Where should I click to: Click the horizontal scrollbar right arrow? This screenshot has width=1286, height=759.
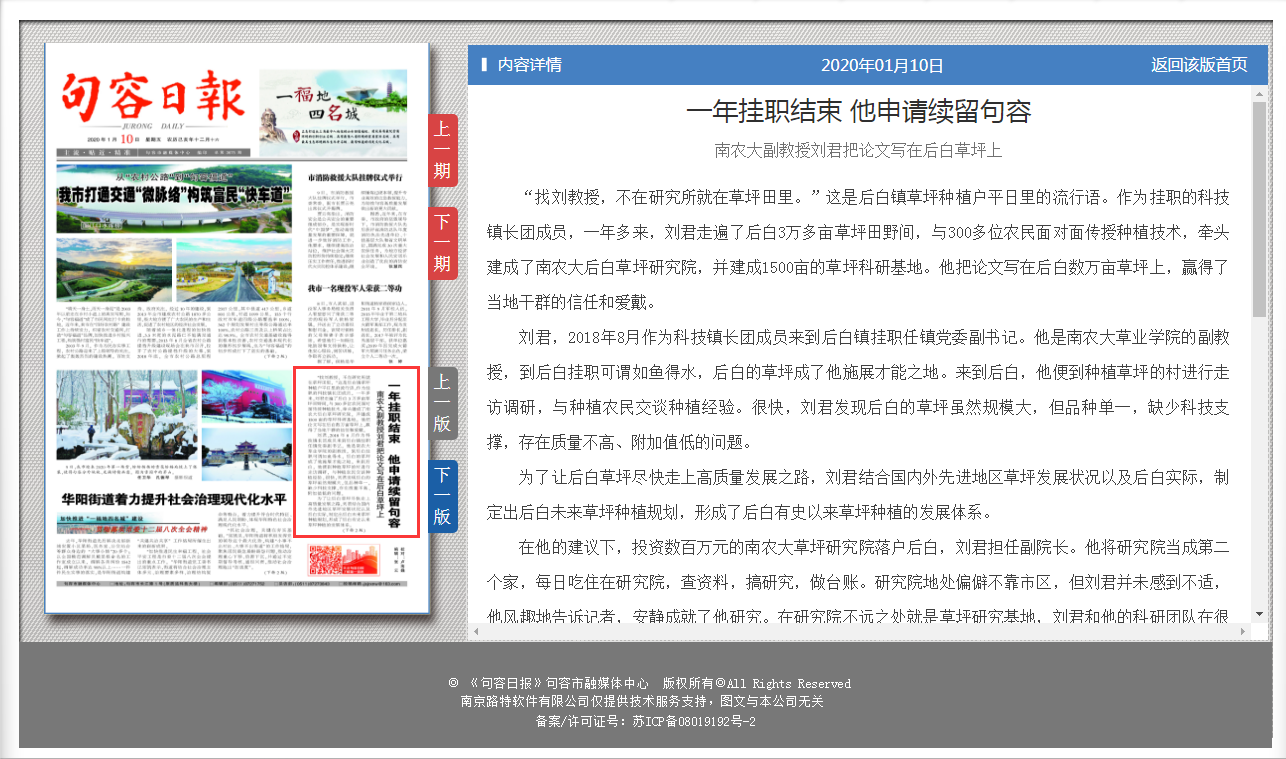(x=1243, y=631)
